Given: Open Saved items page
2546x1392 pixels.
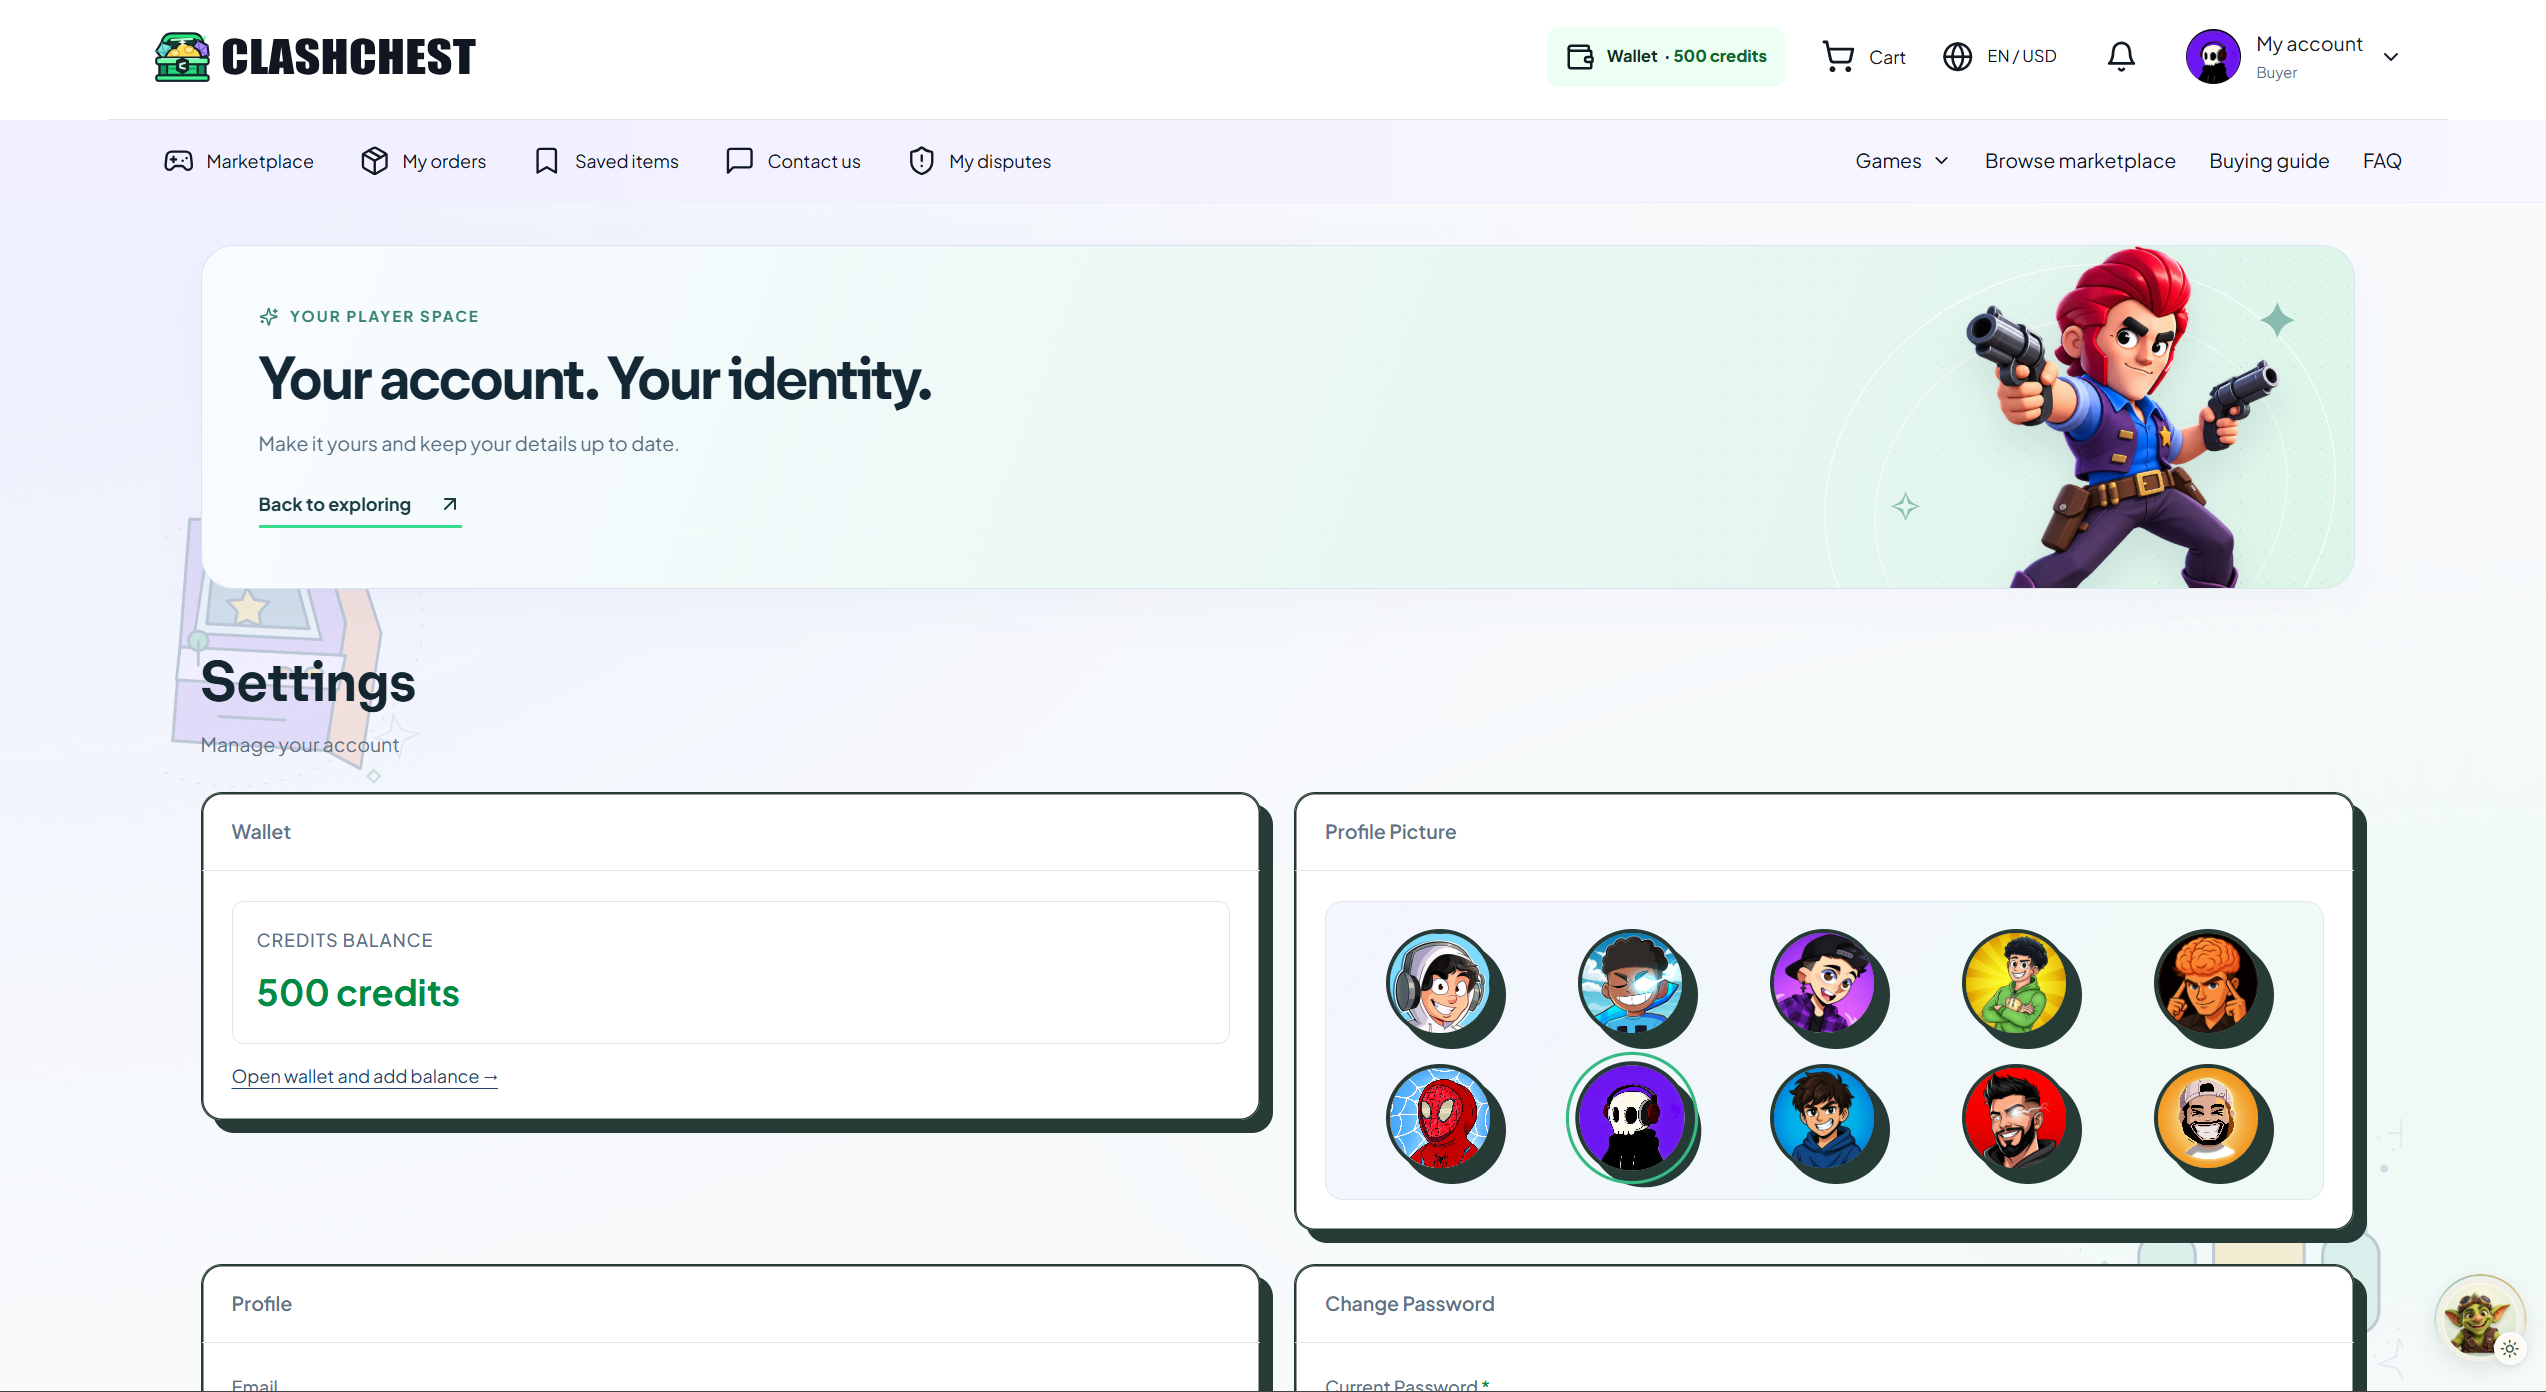Looking at the screenshot, I should (606, 161).
